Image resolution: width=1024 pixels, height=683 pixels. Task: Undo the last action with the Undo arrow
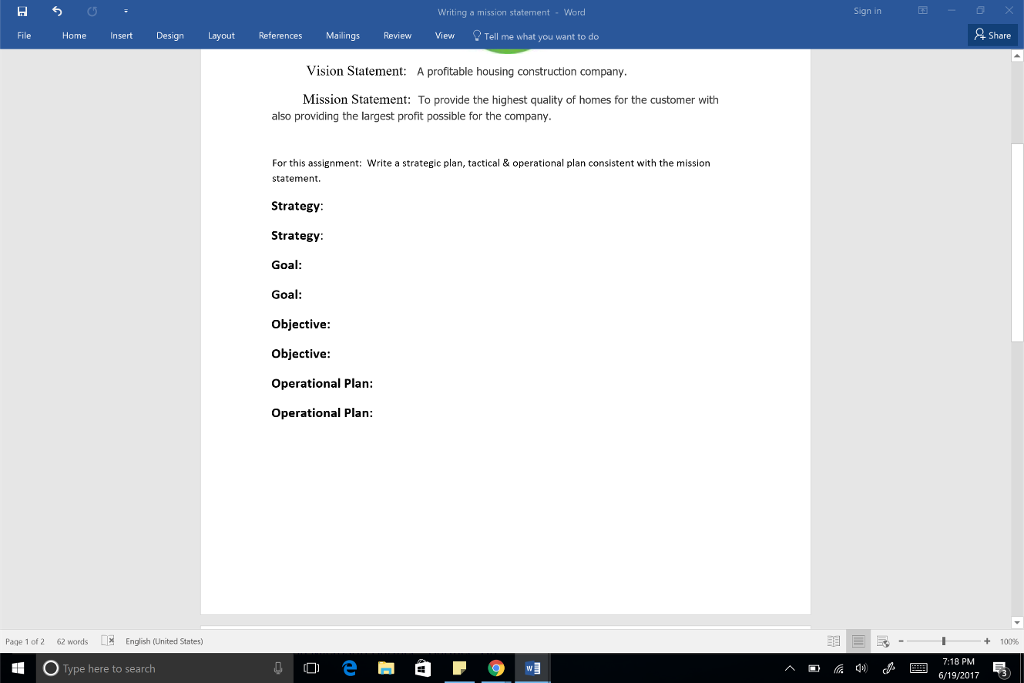click(57, 12)
